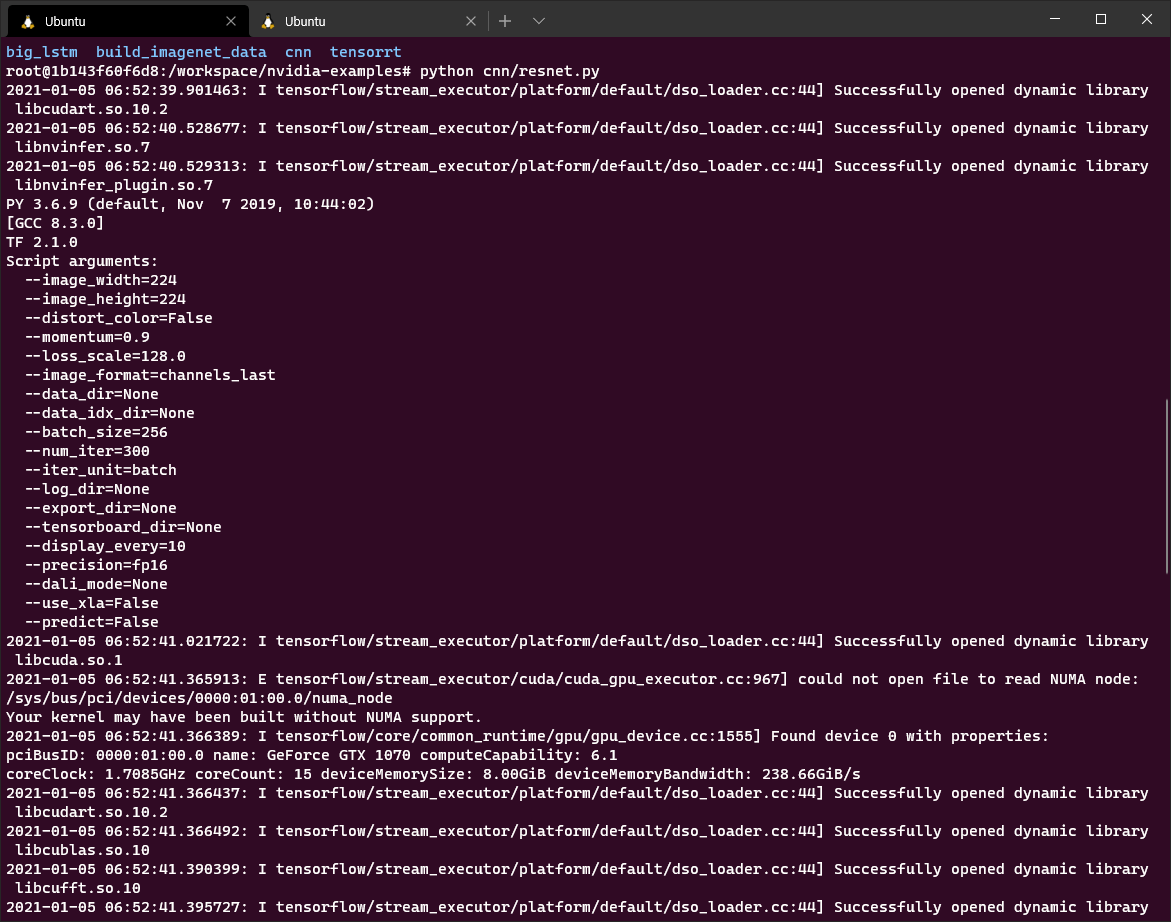Image resolution: width=1171 pixels, height=922 pixels.
Task: Click the --iter_unit=batch argument
Action: point(101,470)
